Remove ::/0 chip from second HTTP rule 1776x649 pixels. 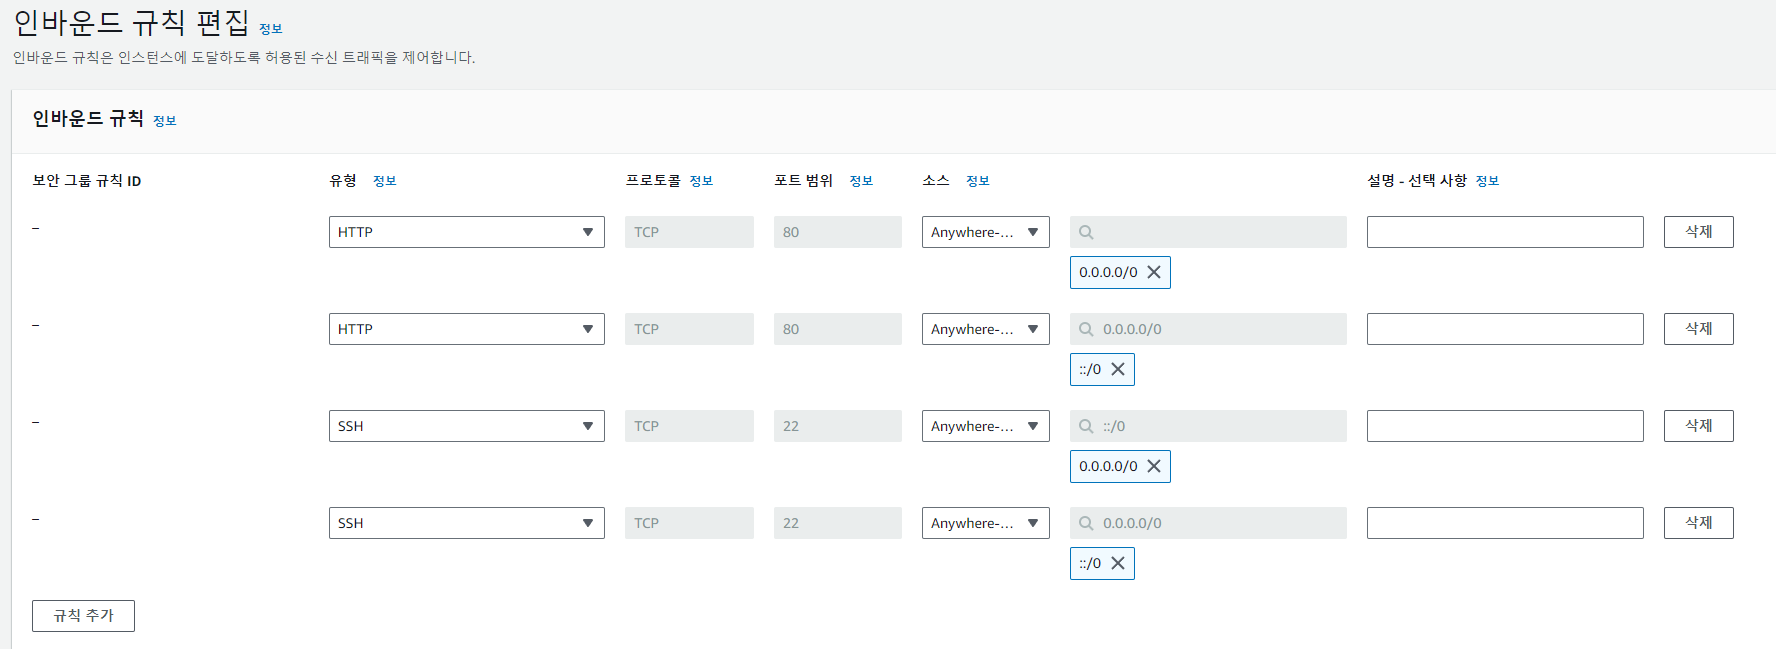1118,369
